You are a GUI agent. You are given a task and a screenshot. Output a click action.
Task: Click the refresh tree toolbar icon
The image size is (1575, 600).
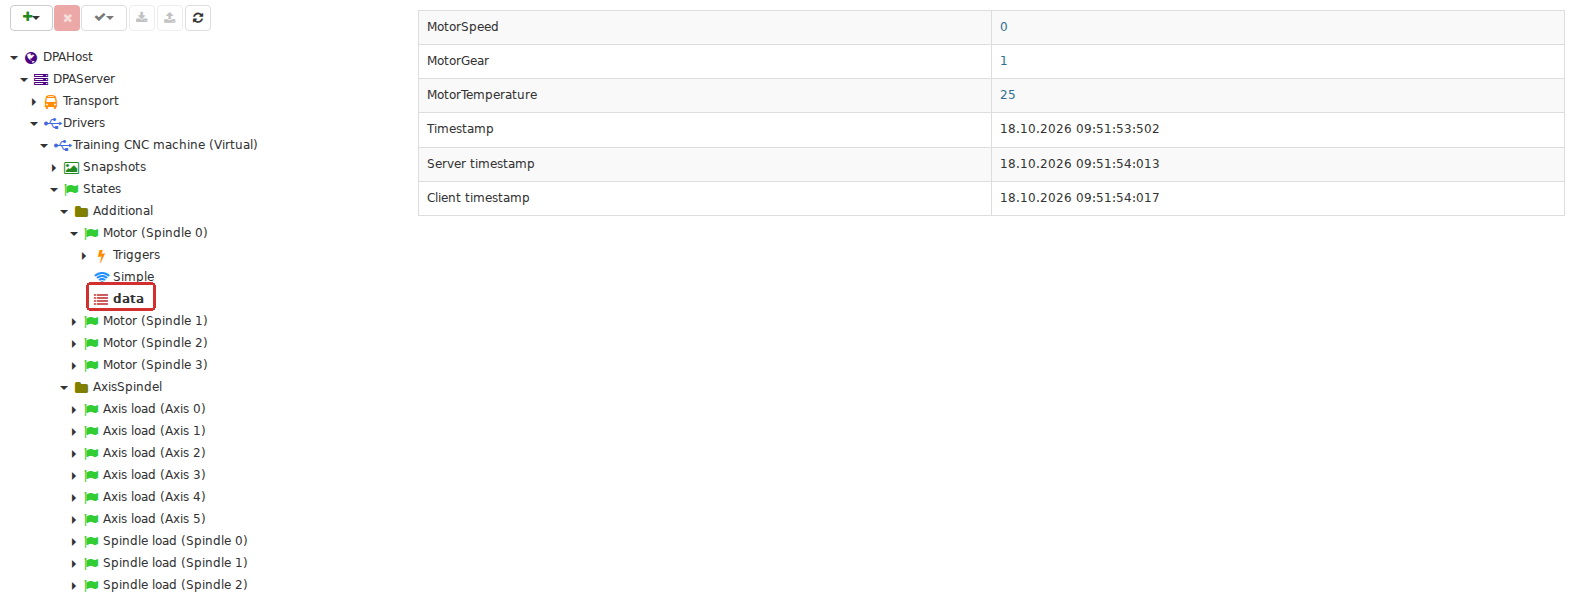point(198,18)
